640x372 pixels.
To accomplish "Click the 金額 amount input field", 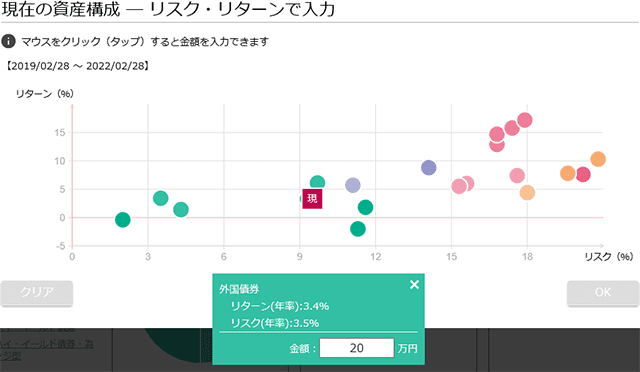I will click(357, 348).
